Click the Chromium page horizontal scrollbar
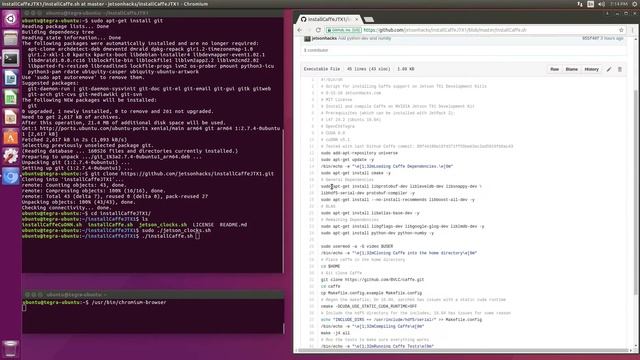The height and width of the screenshot is (360, 640). tap(463, 350)
